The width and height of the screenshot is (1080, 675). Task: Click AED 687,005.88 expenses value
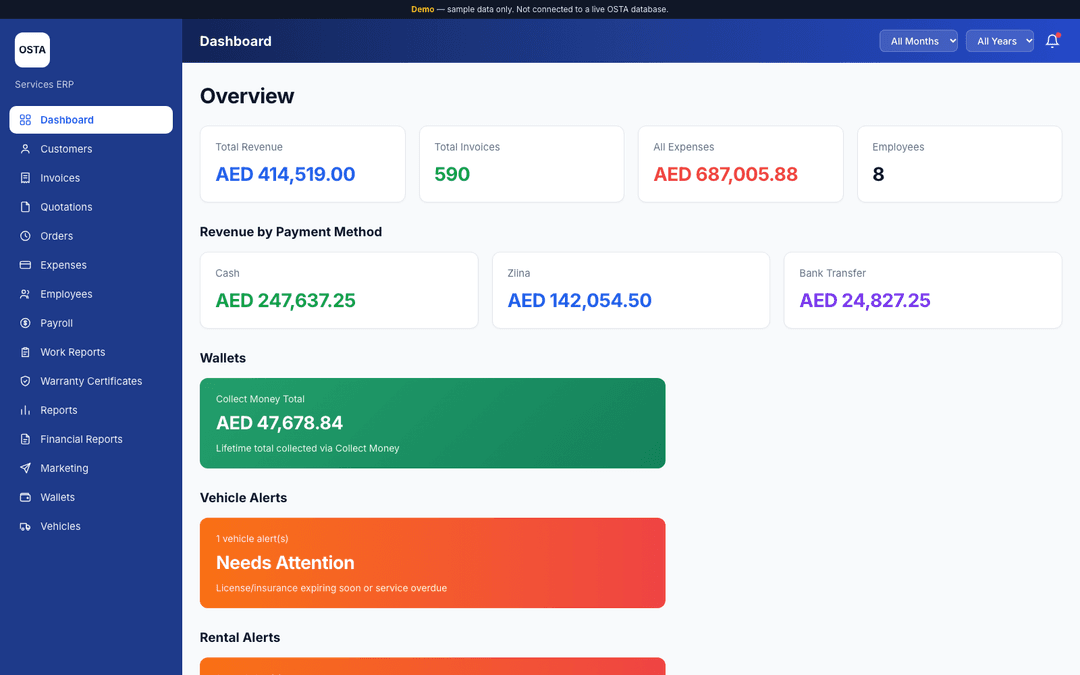725,174
